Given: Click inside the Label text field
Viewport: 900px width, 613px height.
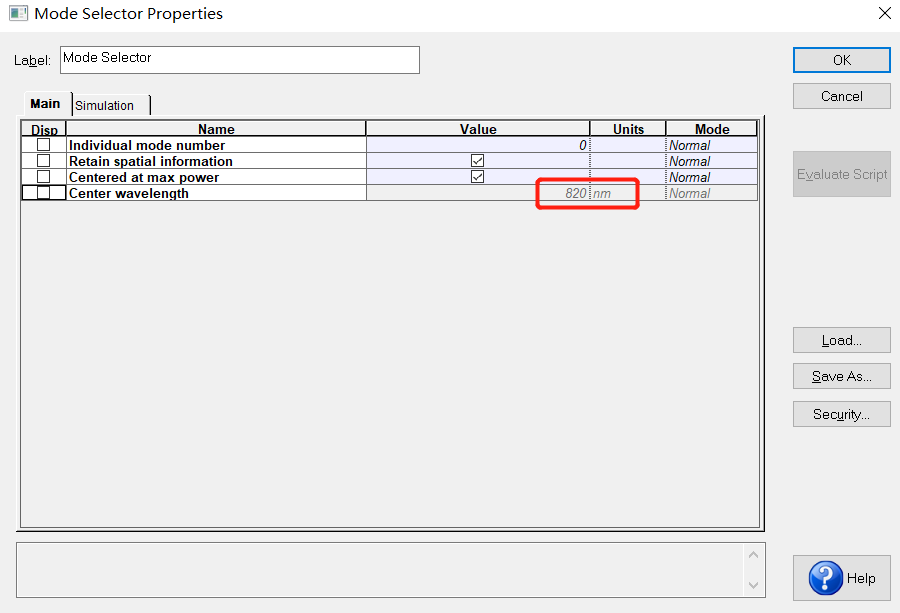Looking at the screenshot, I should click(238, 60).
